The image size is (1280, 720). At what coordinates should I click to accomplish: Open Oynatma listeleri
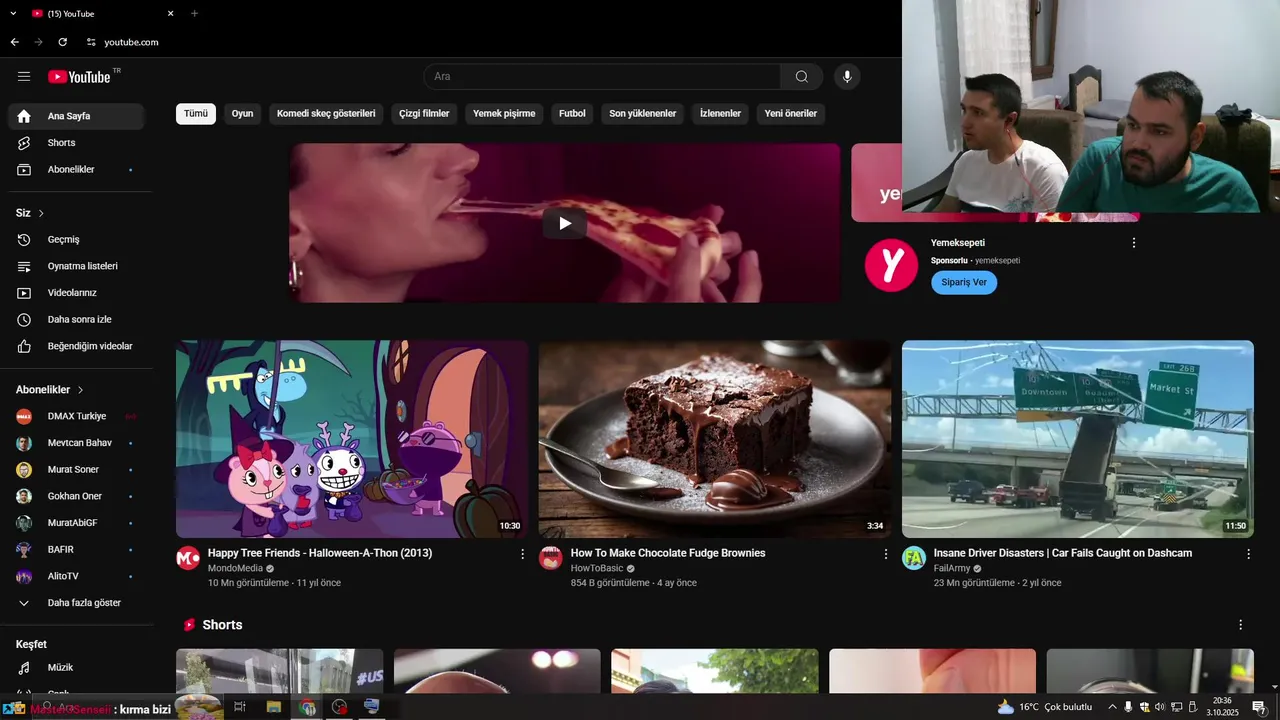point(76,266)
